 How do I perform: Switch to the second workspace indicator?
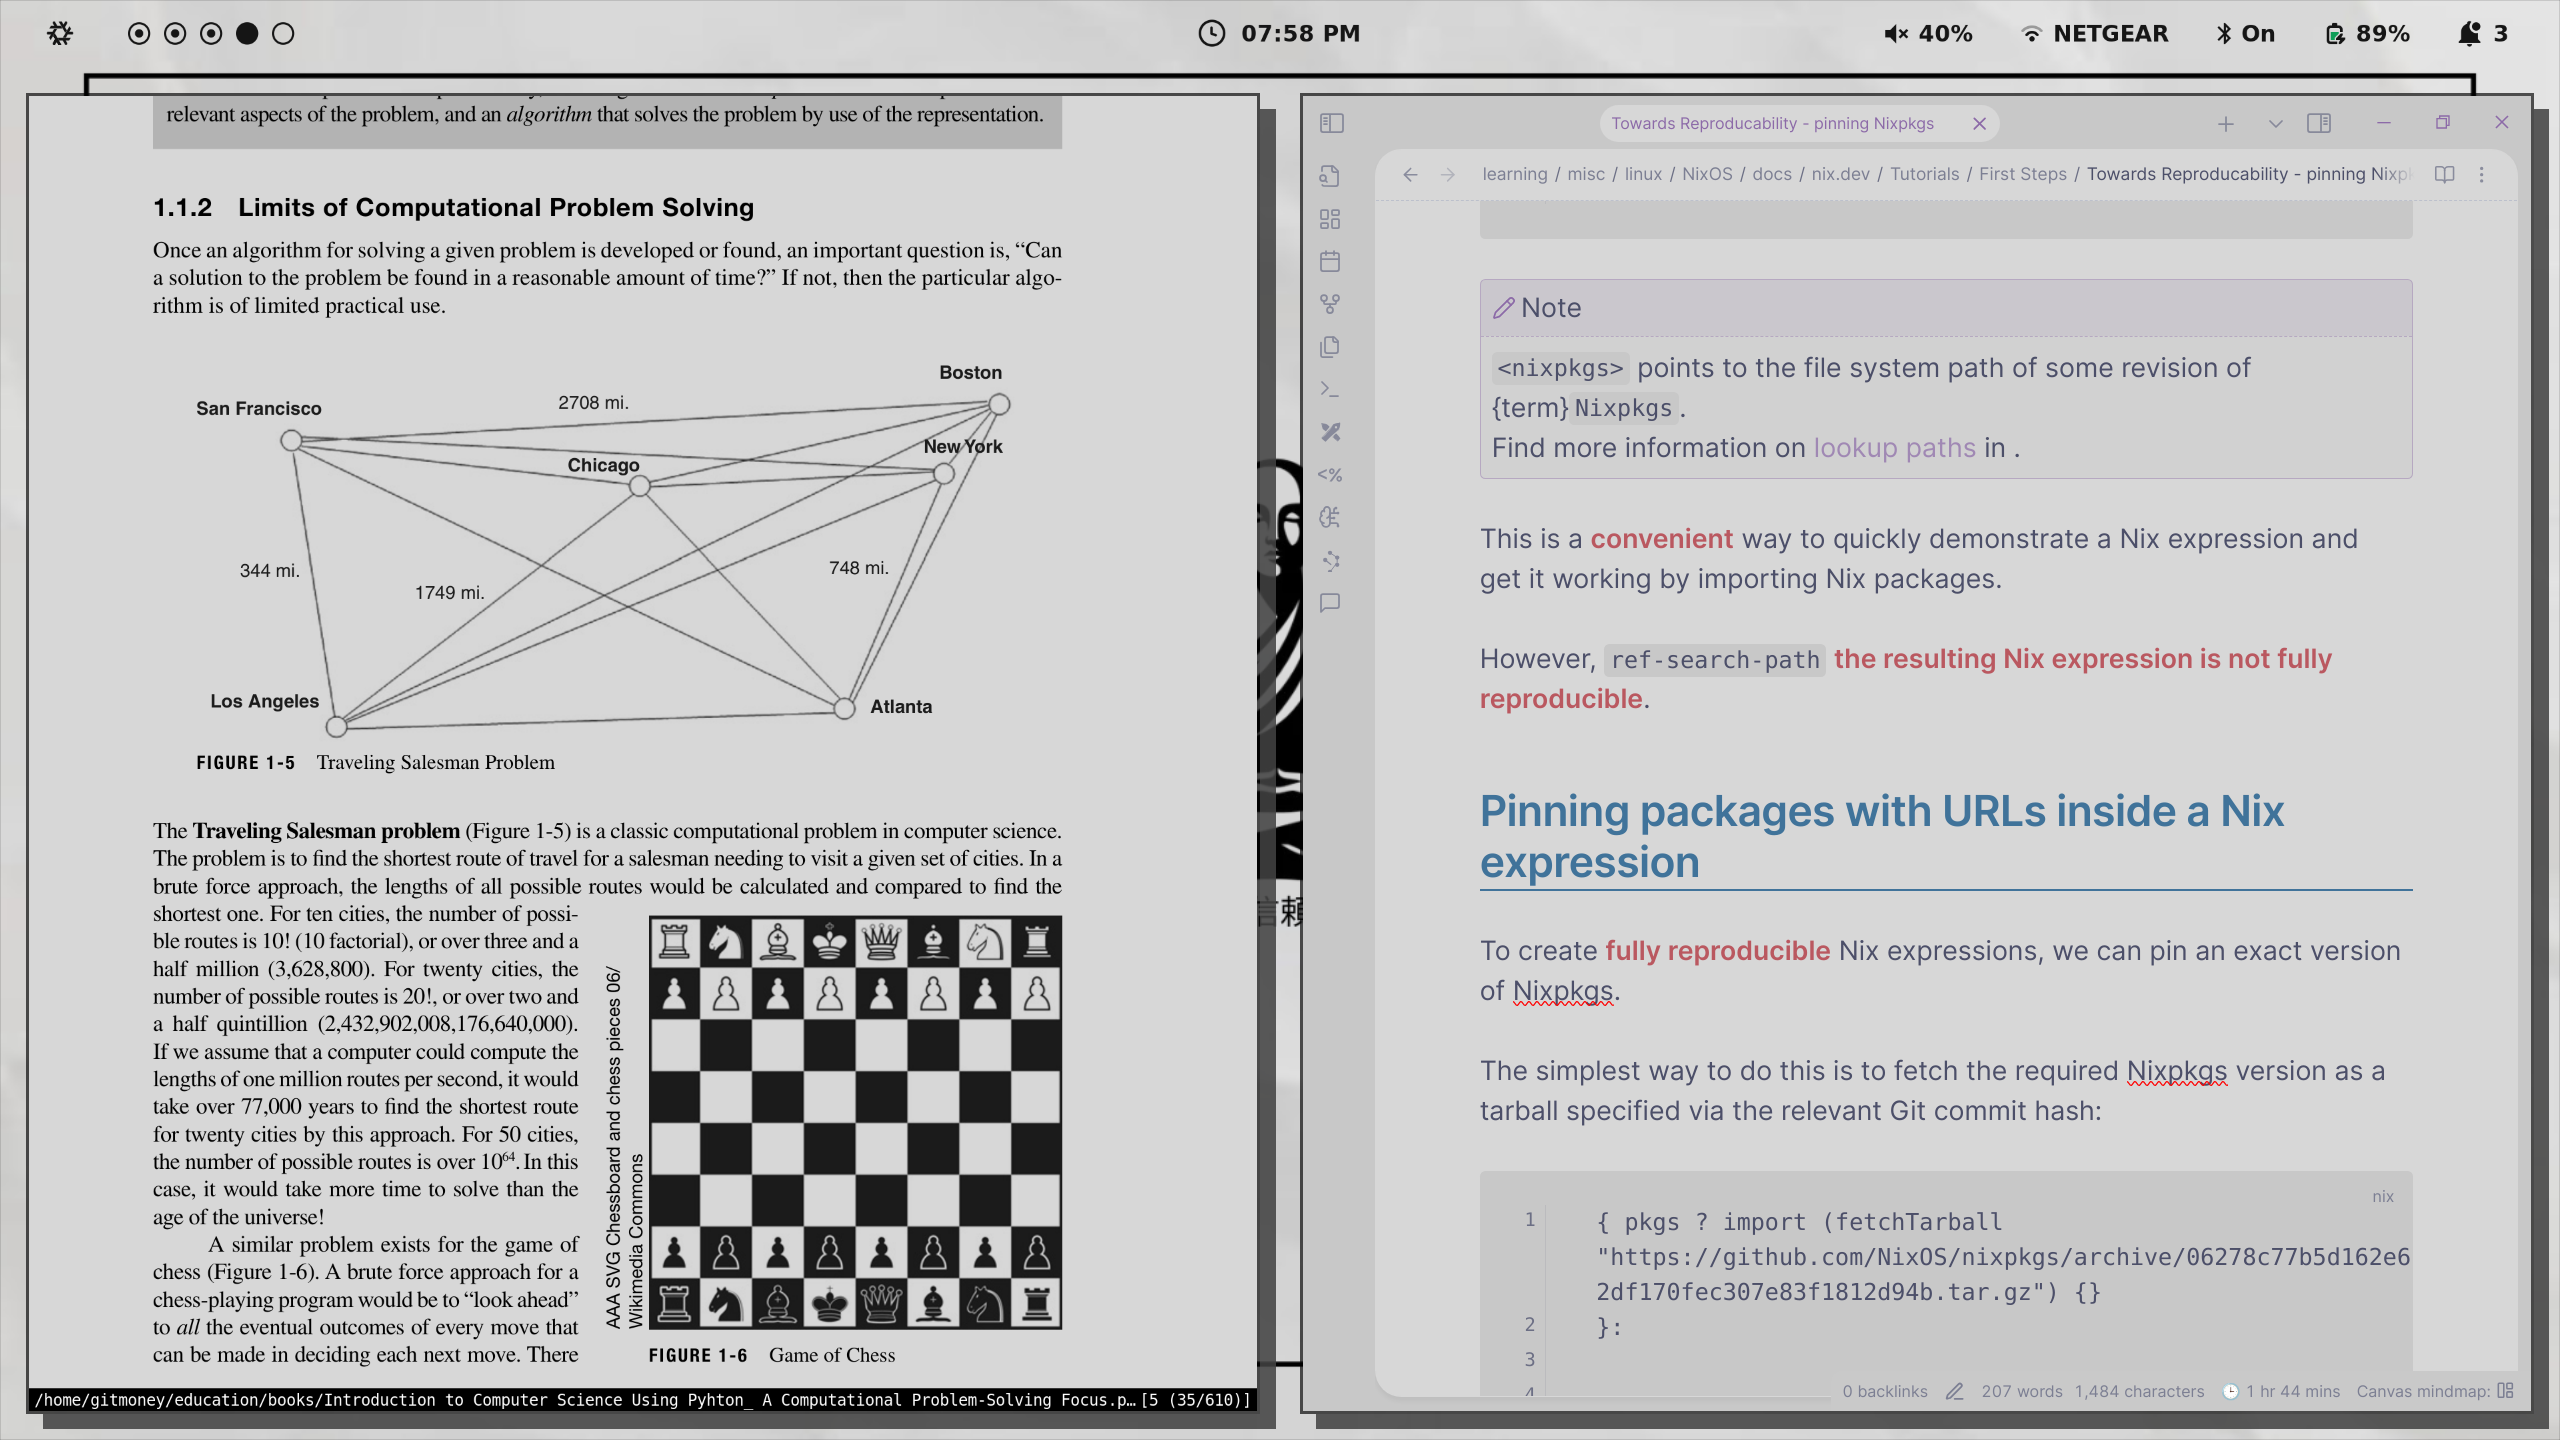175,33
